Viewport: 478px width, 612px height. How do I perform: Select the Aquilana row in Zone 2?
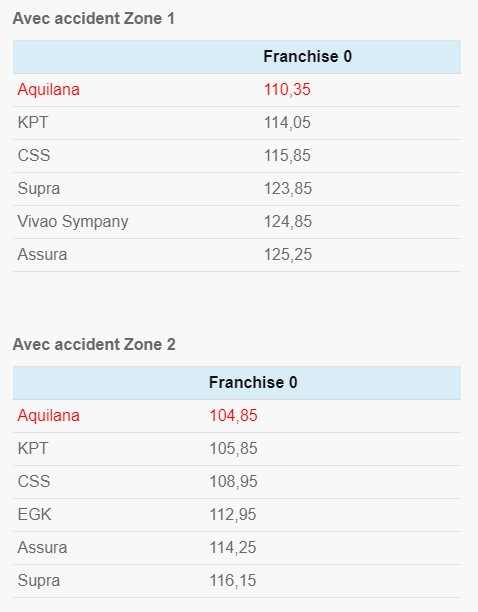237,416
